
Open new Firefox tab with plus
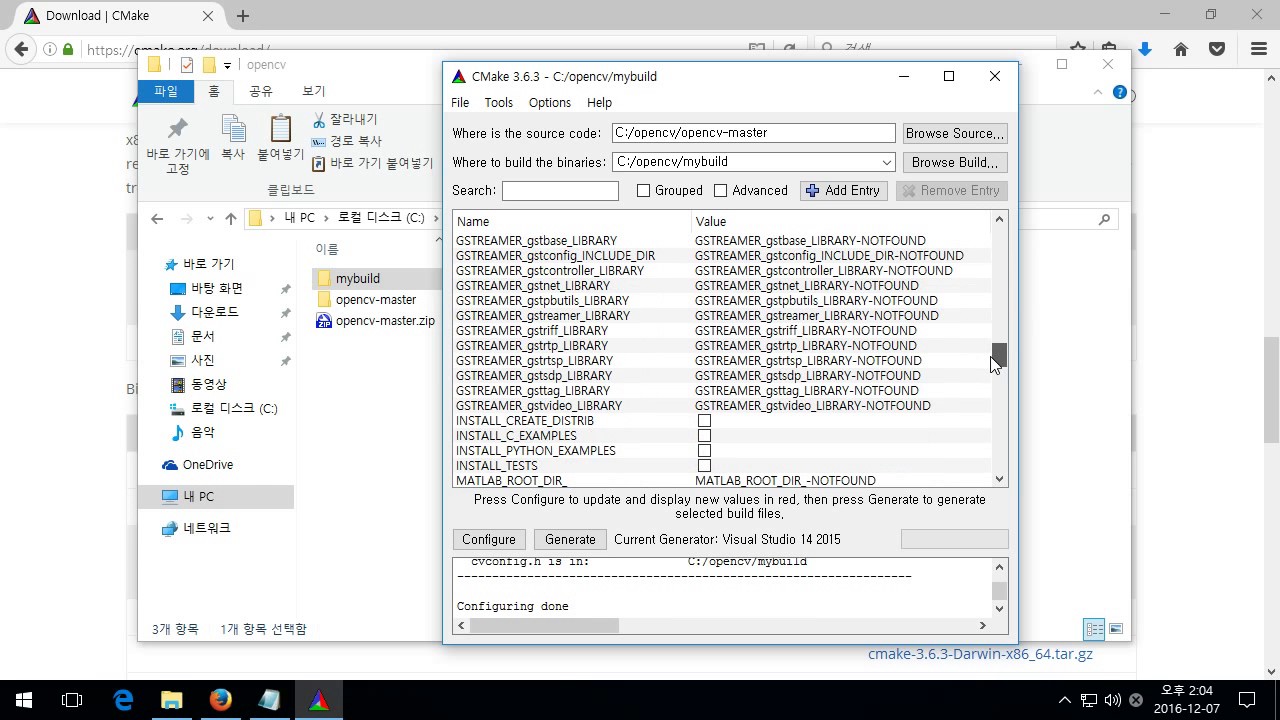243,16
